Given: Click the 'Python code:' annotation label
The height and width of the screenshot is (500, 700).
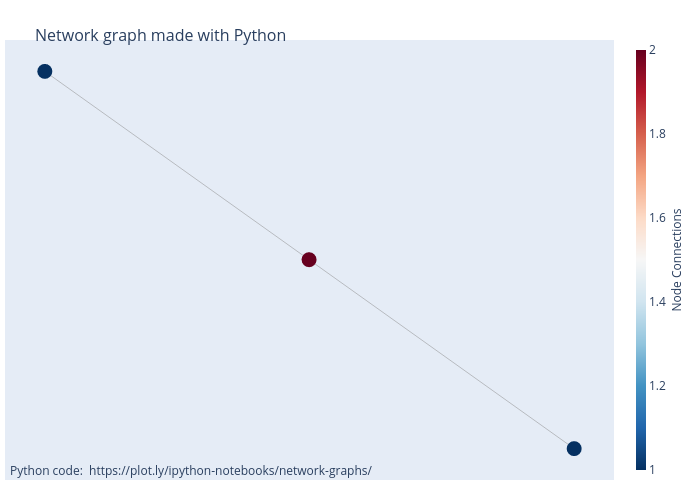Looking at the screenshot, I should pos(46,470).
